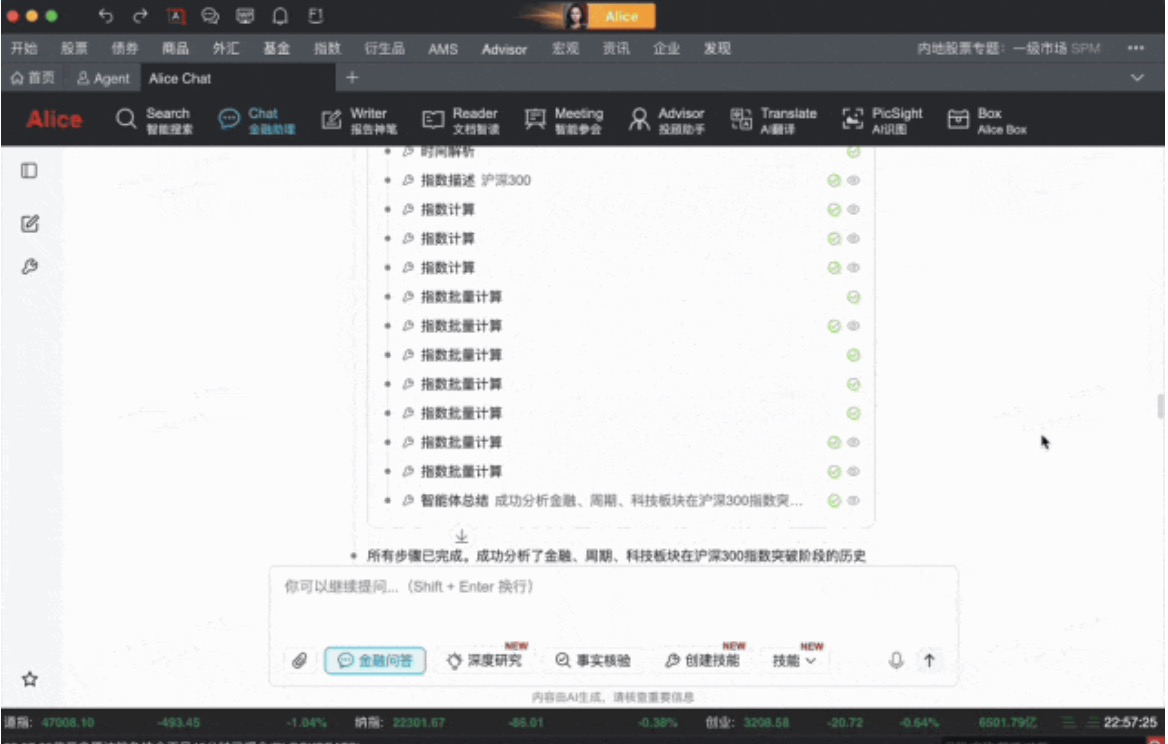
Task: Expand the 技能 dropdown
Action: 794,661
